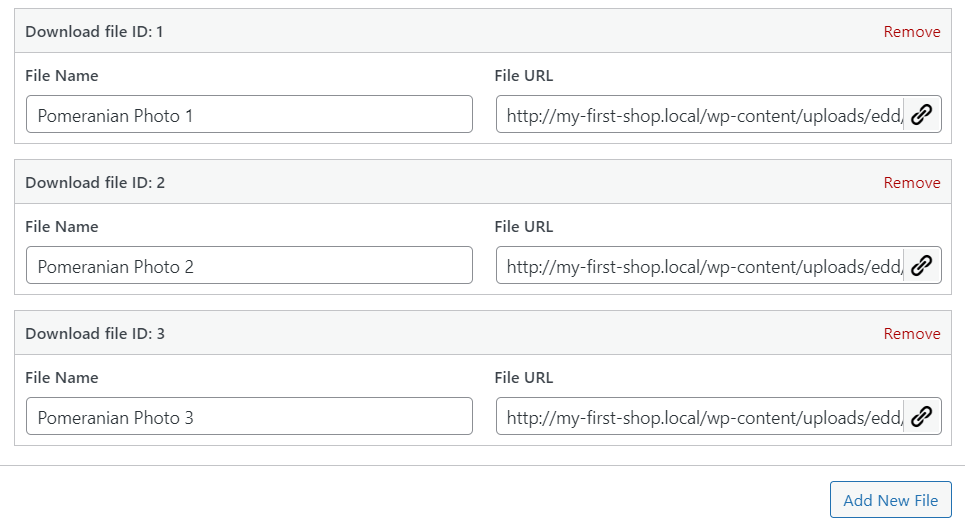Screen dimensions: 965x528
Task: Grab the Download file ID: 3 header row
Action: 482,333
